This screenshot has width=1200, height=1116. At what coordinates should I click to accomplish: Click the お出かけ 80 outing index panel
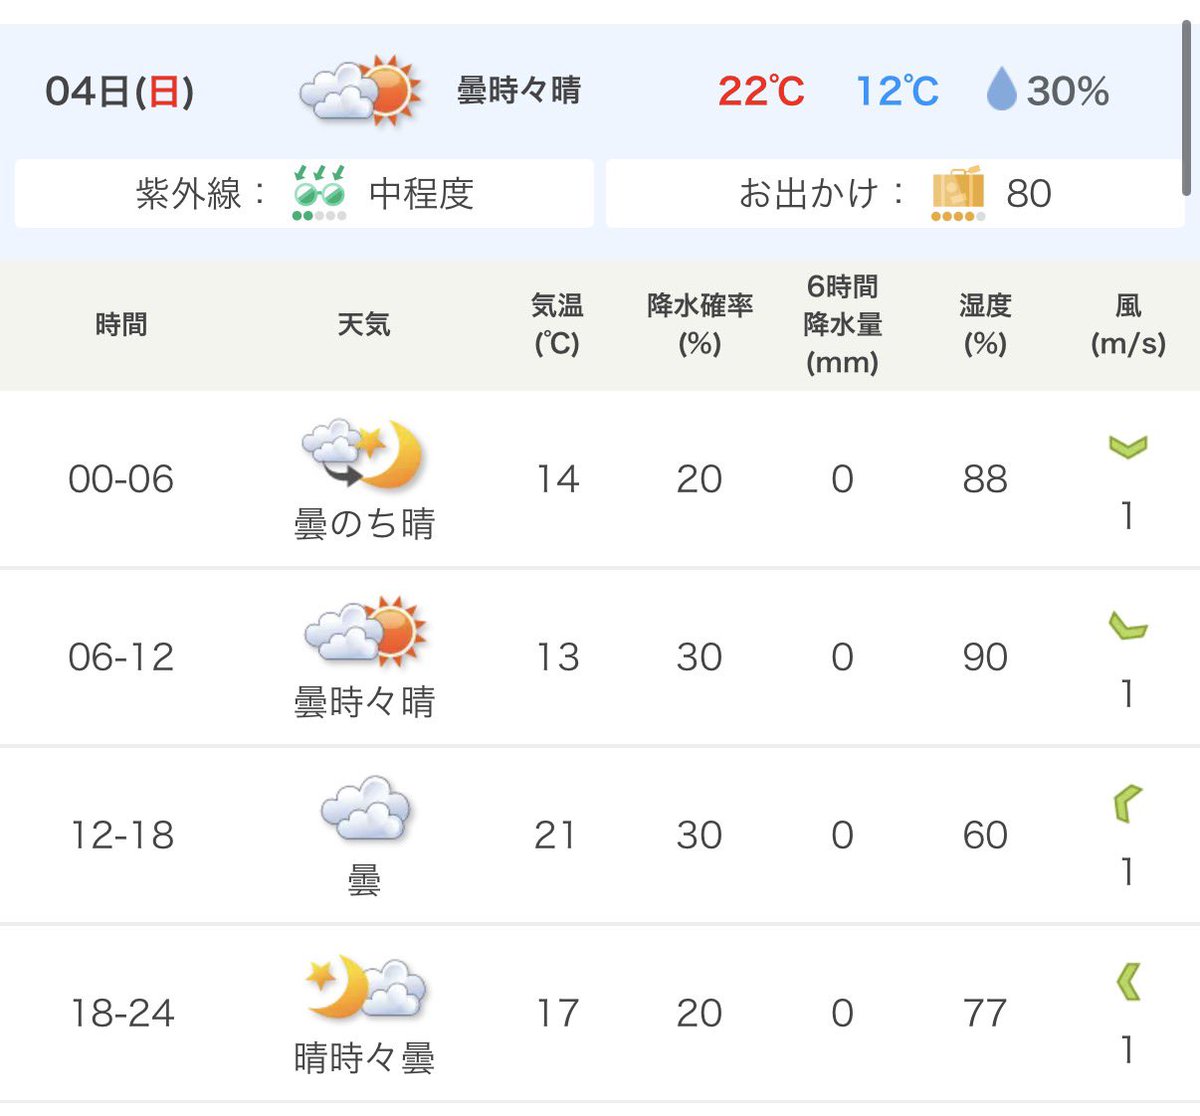(895, 193)
